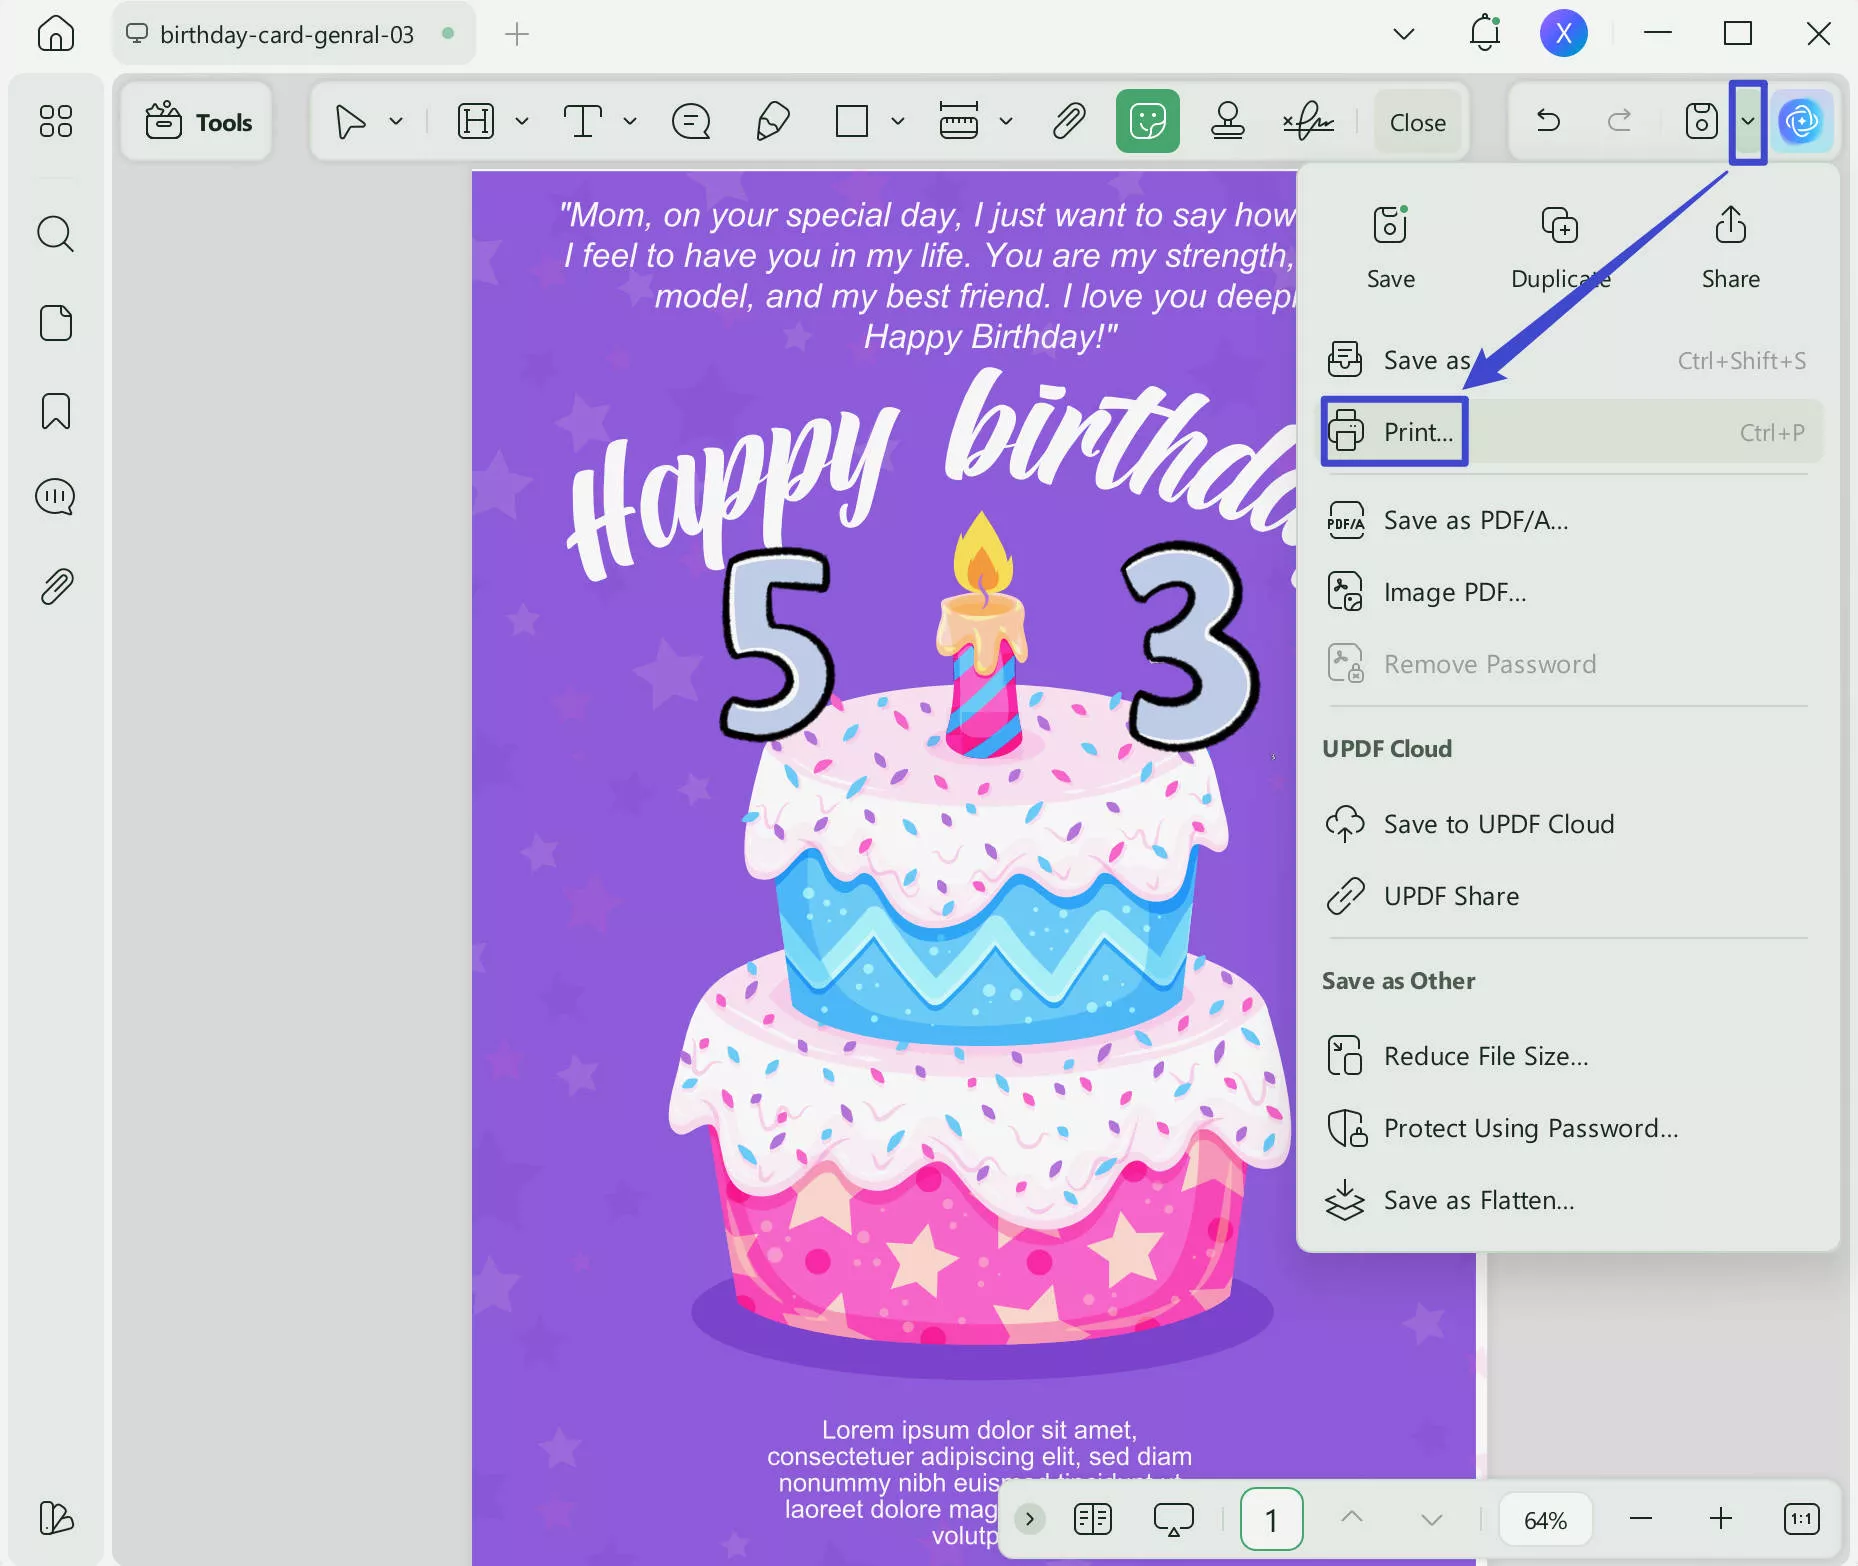Choose Save as PDF/A option

point(1473,520)
